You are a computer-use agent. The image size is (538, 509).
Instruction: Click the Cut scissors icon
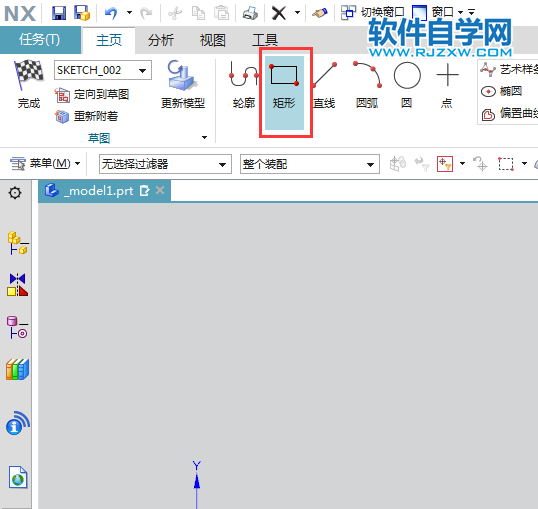(175, 13)
